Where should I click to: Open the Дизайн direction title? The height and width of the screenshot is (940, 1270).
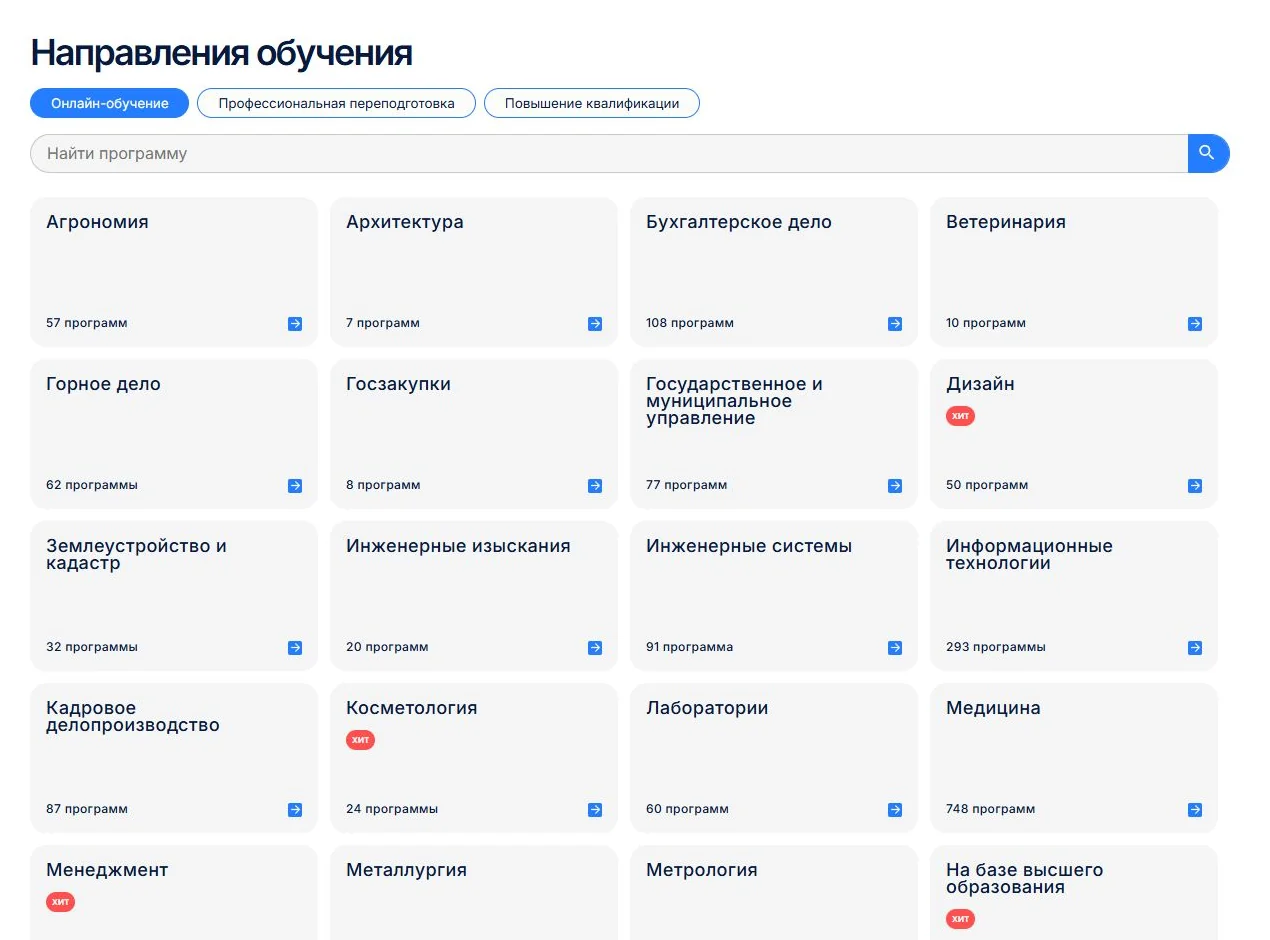click(x=980, y=384)
